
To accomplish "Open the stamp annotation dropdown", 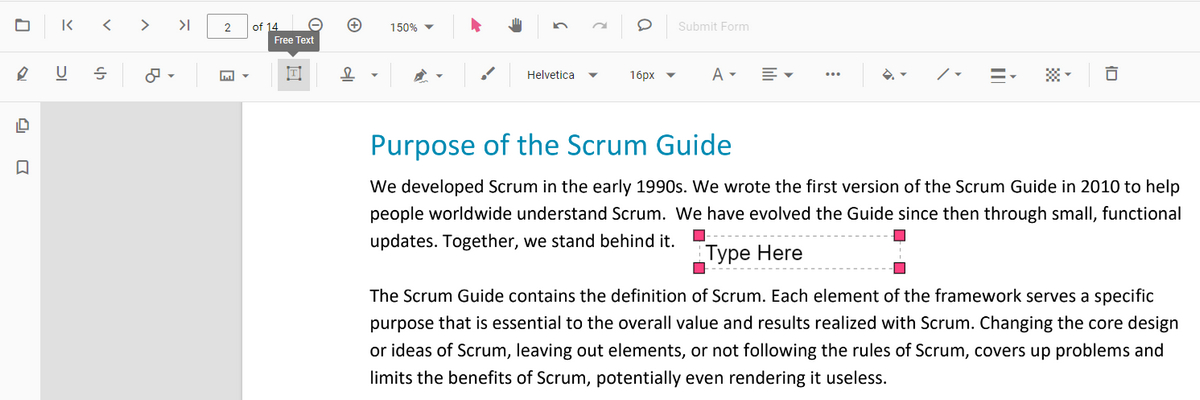I will click(x=358, y=75).
